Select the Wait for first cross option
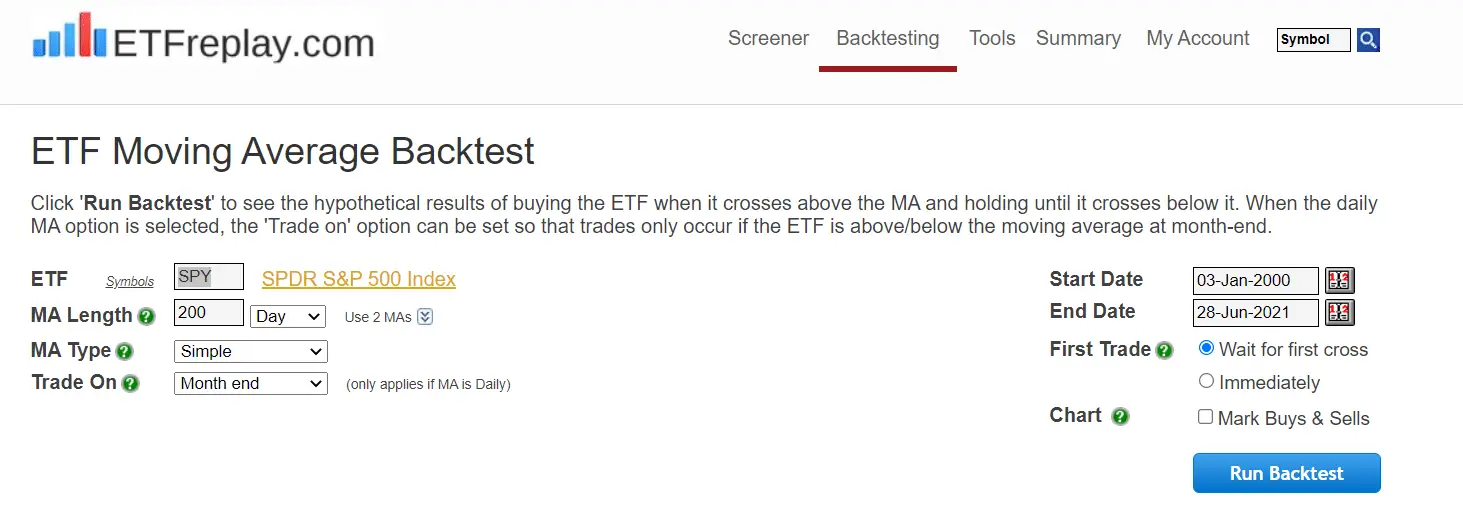 click(1206, 349)
